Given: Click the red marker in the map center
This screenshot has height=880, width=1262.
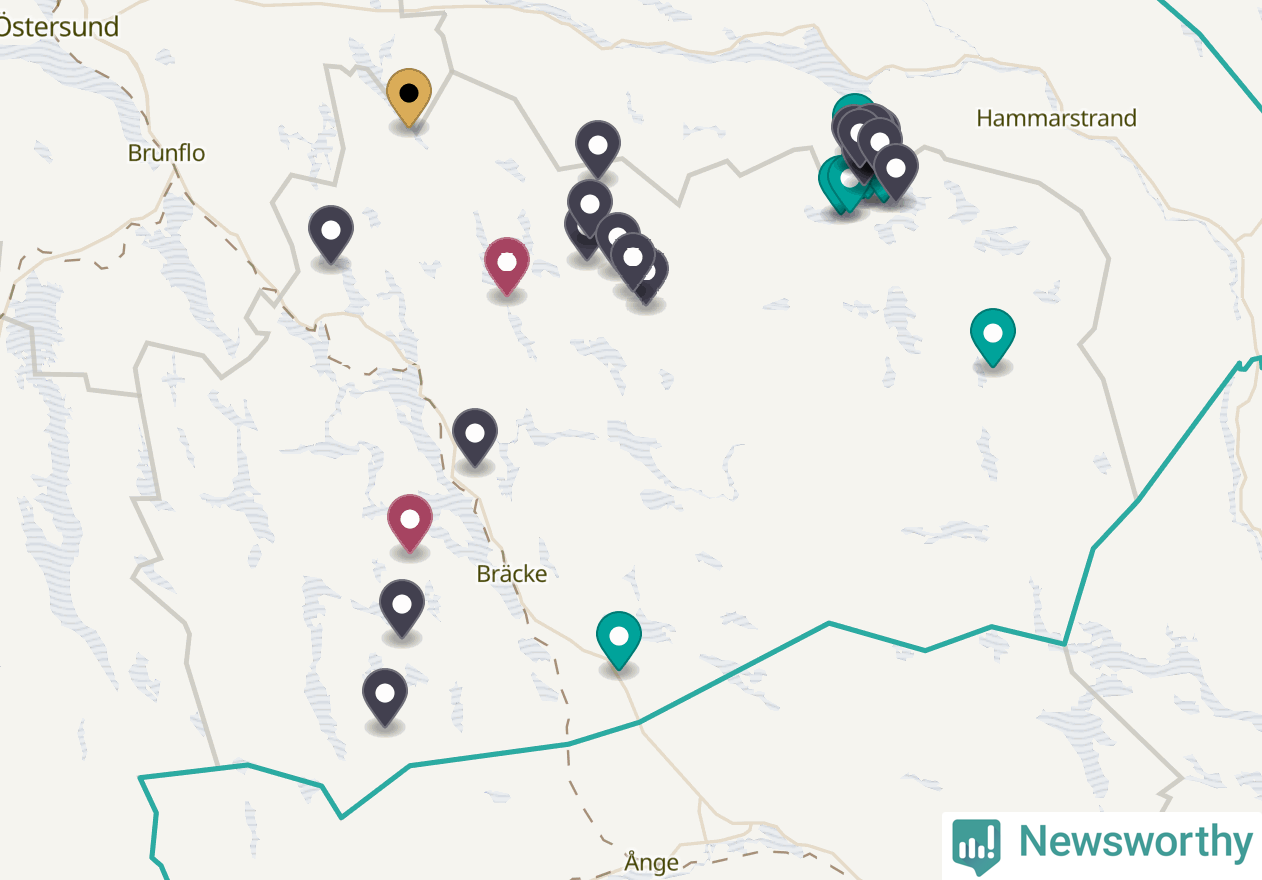Looking at the screenshot, I should tap(507, 266).
